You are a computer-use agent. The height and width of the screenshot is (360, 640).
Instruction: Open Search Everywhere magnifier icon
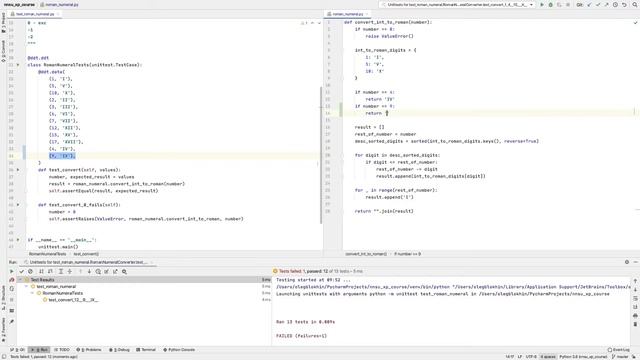(635, 4)
